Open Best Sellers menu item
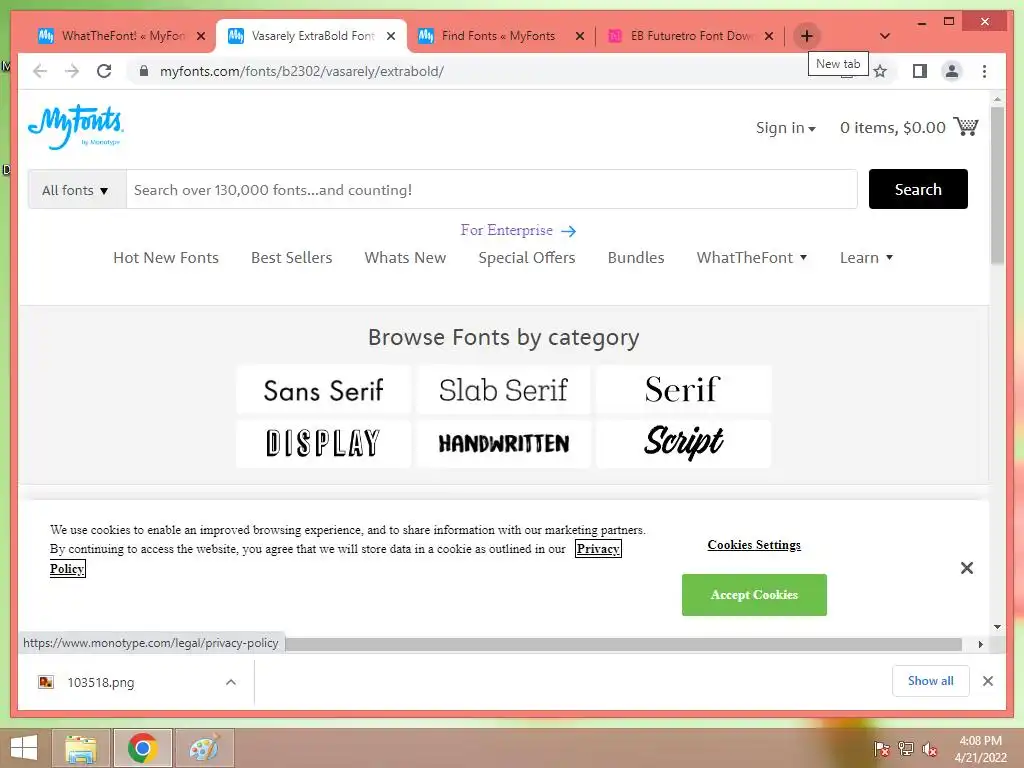 tap(291, 258)
